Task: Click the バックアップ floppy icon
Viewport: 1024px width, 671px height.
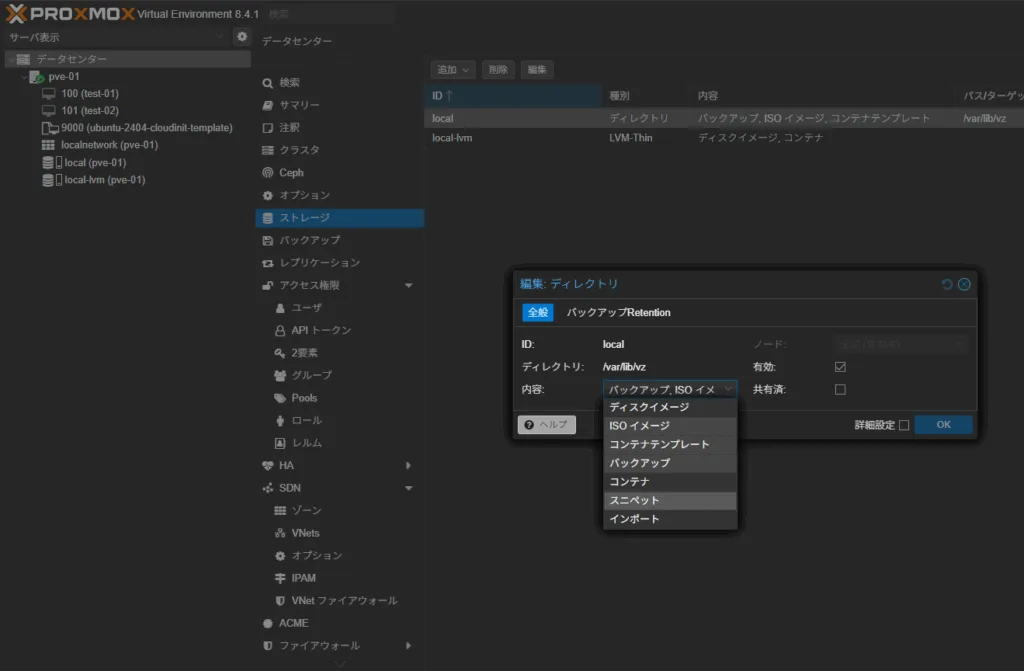Action: point(267,240)
